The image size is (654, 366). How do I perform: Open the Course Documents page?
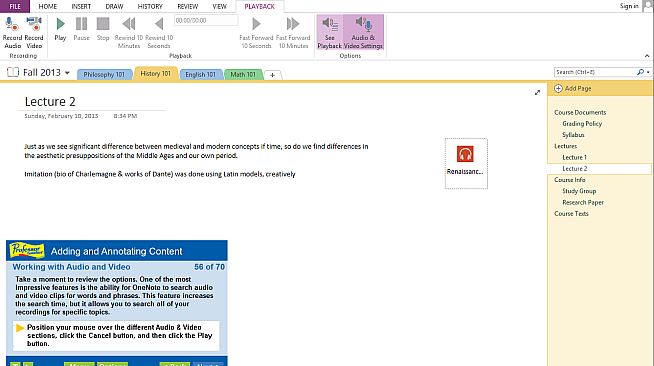tap(580, 113)
